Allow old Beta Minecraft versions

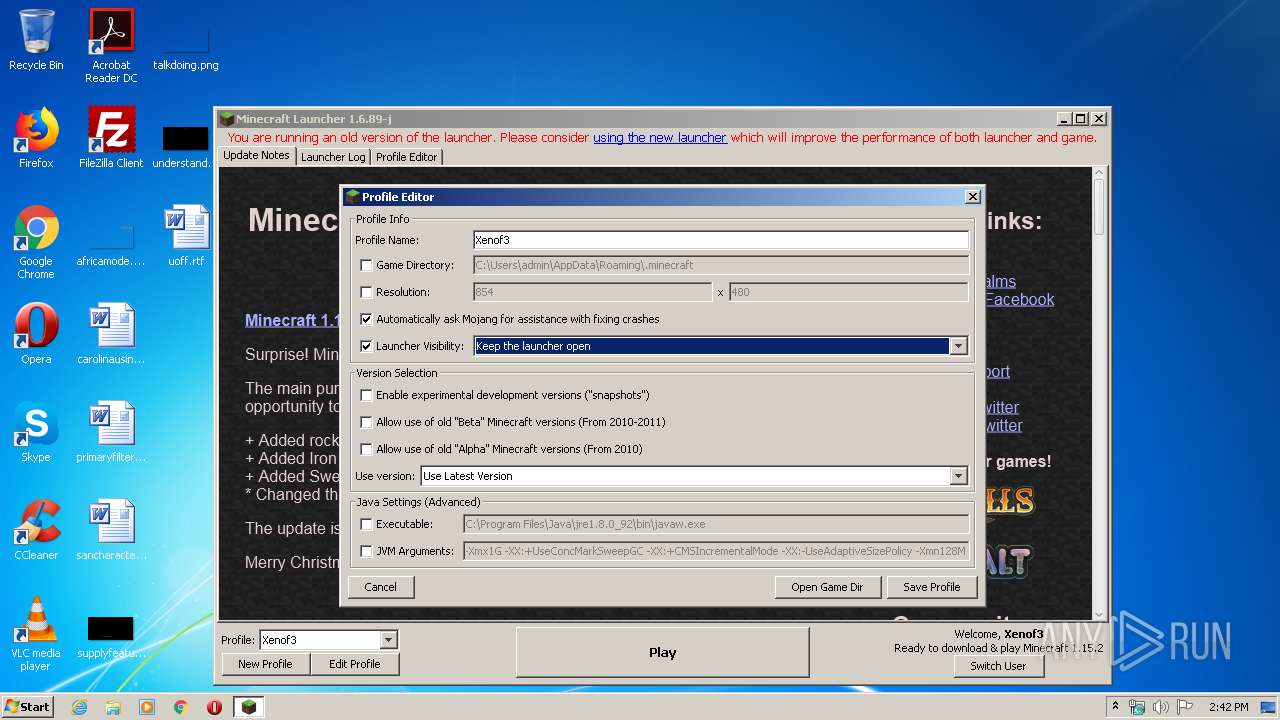[366, 422]
